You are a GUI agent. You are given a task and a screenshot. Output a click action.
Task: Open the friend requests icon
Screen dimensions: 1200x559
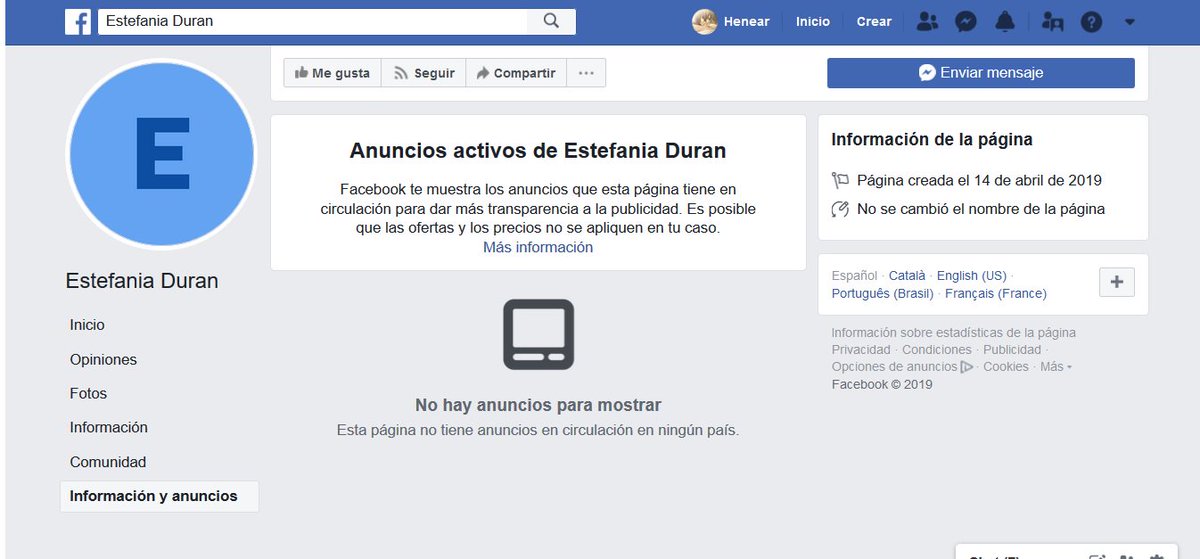(928, 21)
